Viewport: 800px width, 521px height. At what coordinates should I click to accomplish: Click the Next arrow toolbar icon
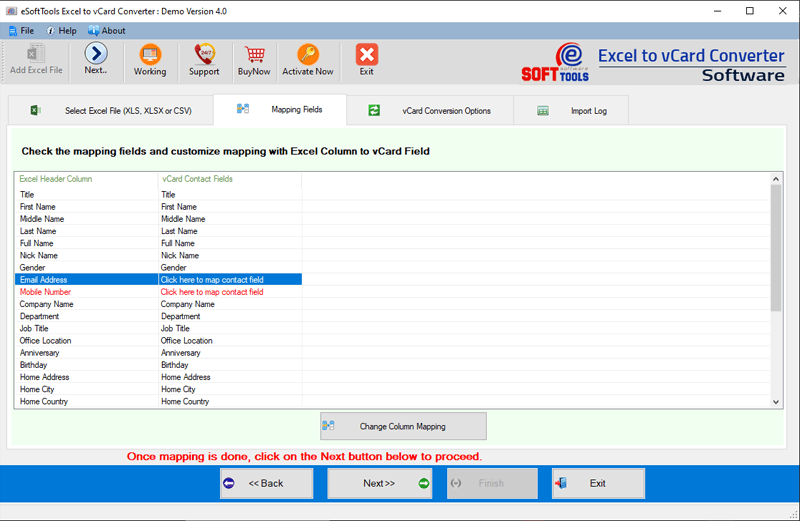pyautogui.click(x=96, y=53)
